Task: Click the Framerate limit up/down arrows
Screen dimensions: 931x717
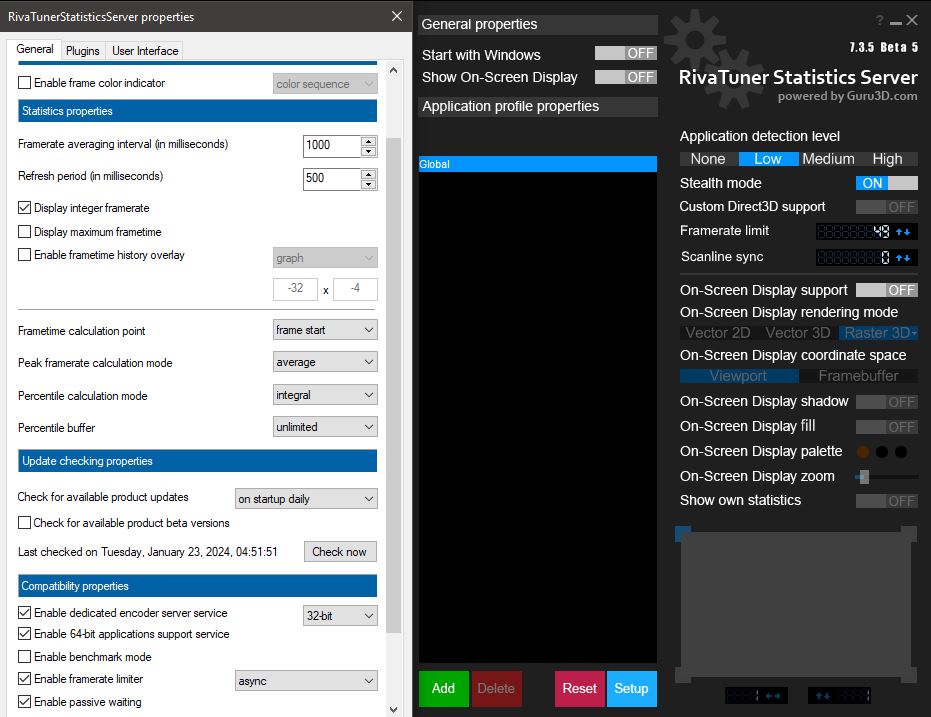Action: pos(903,231)
